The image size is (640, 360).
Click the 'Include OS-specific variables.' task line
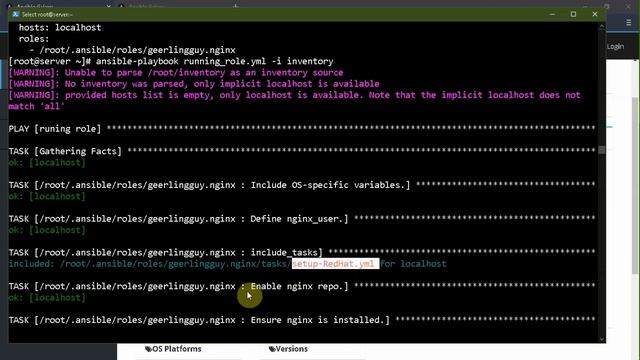[x=302, y=185]
